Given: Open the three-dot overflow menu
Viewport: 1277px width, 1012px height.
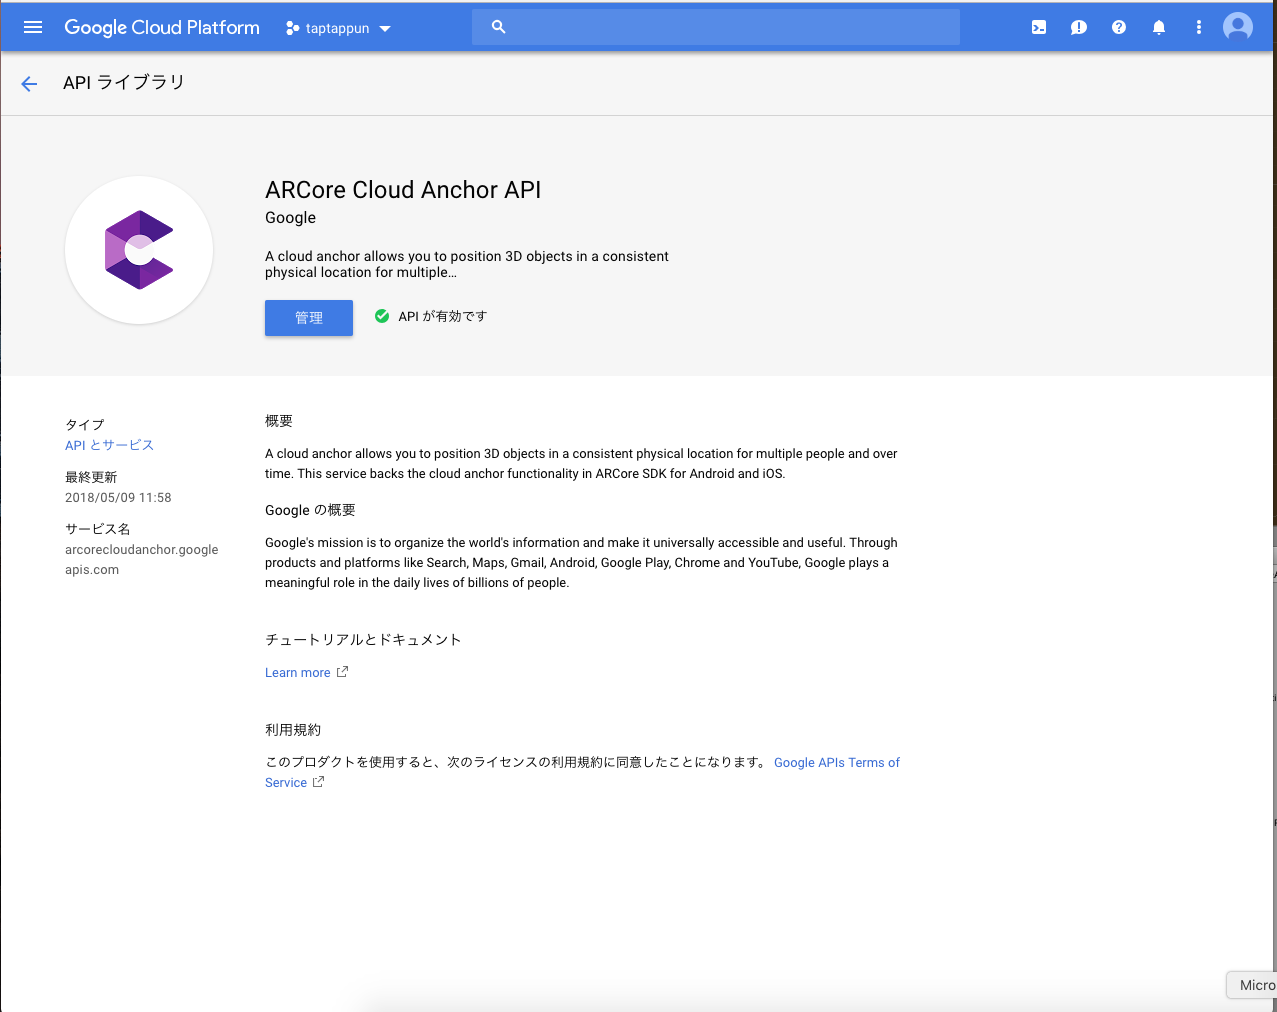Looking at the screenshot, I should coord(1198,27).
